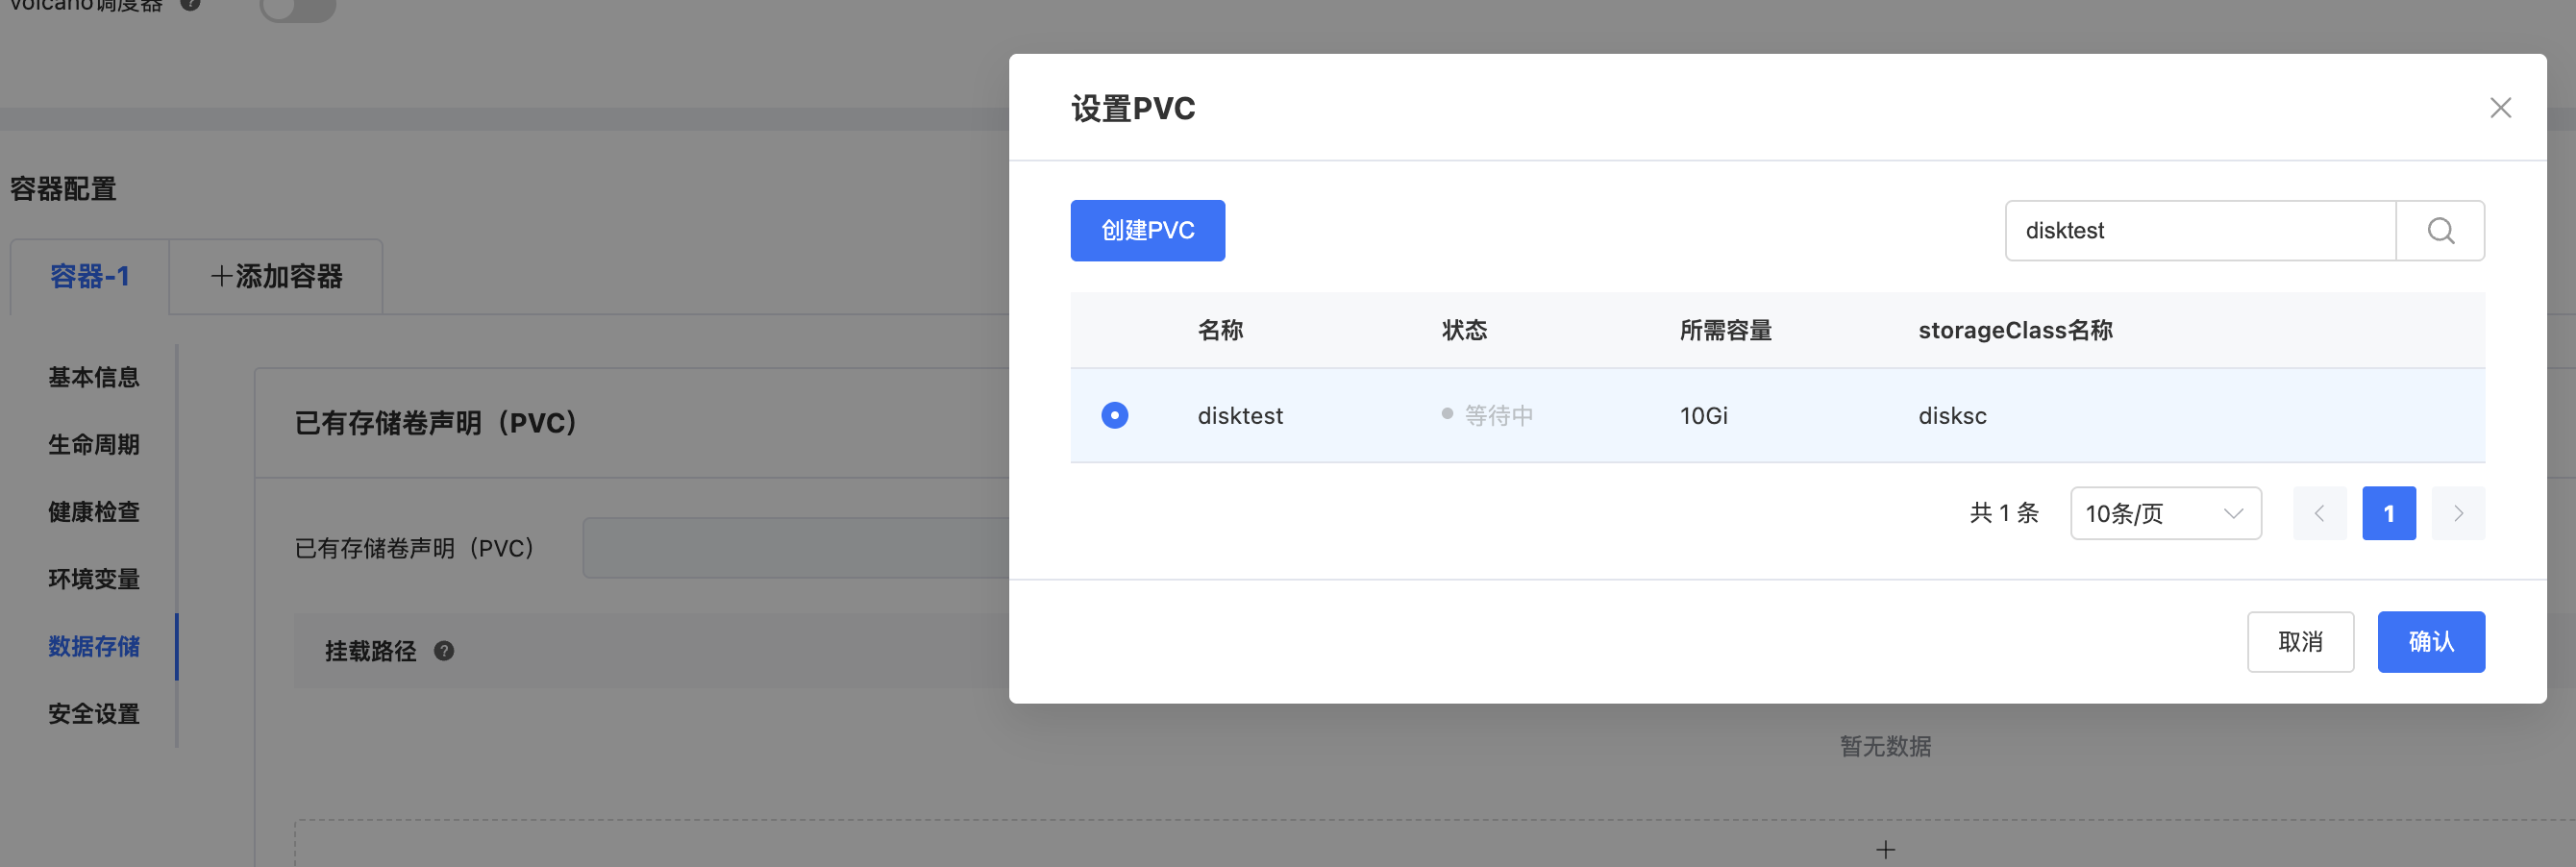Viewport: 2576px width, 867px height.
Task: Click plus icon to add mount row
Action: pyautogui.click(x=1885, y=849)
